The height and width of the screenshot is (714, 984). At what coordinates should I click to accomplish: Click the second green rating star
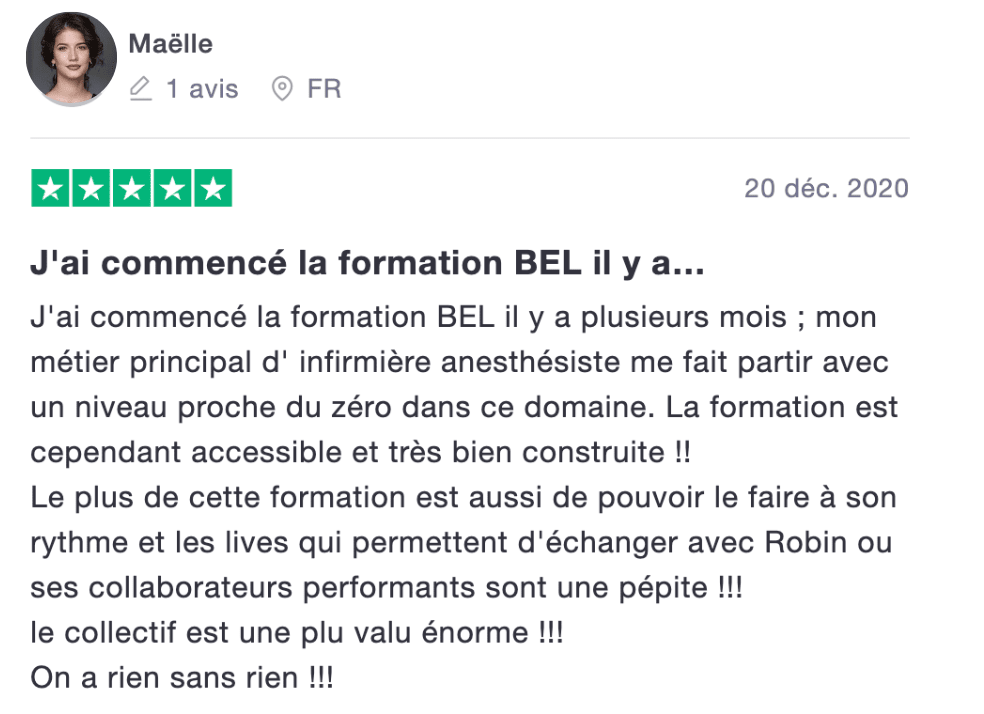pyautogui.click(x=91, y=189)
